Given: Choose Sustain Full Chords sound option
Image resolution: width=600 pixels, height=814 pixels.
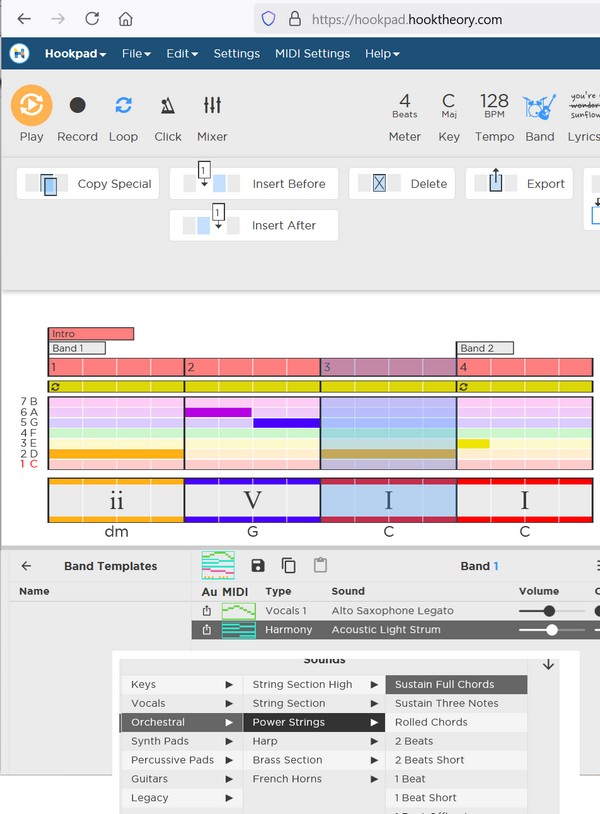Looking at the screenshot, I should [445, 685].
